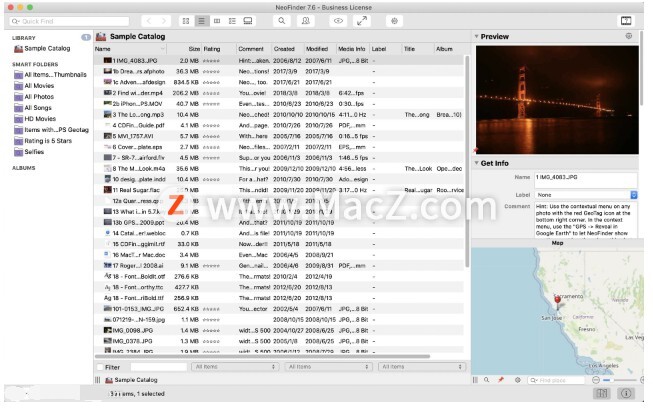Click the fullscreen arrows toolbar icon

[362, 21]
